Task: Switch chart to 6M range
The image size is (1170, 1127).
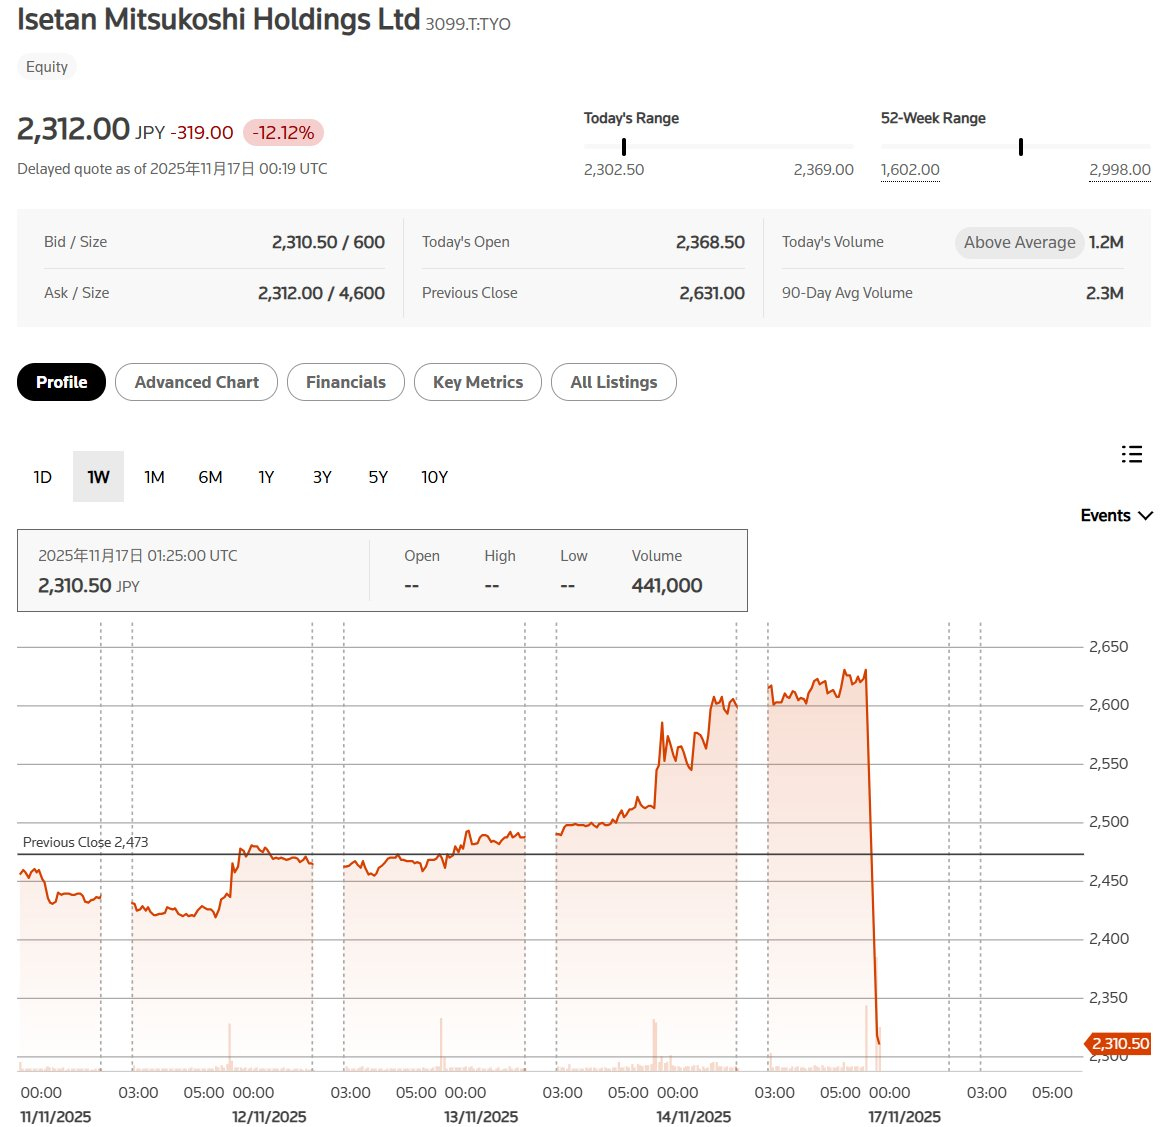Action: 210,477
